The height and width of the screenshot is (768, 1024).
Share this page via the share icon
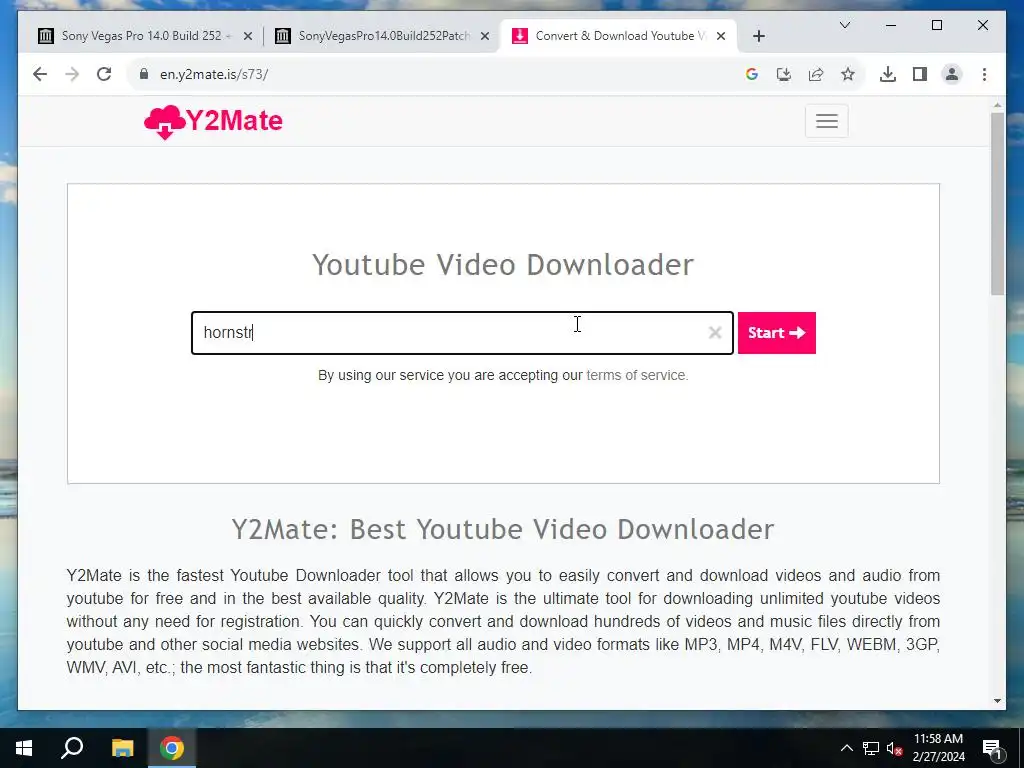point(816,74)
